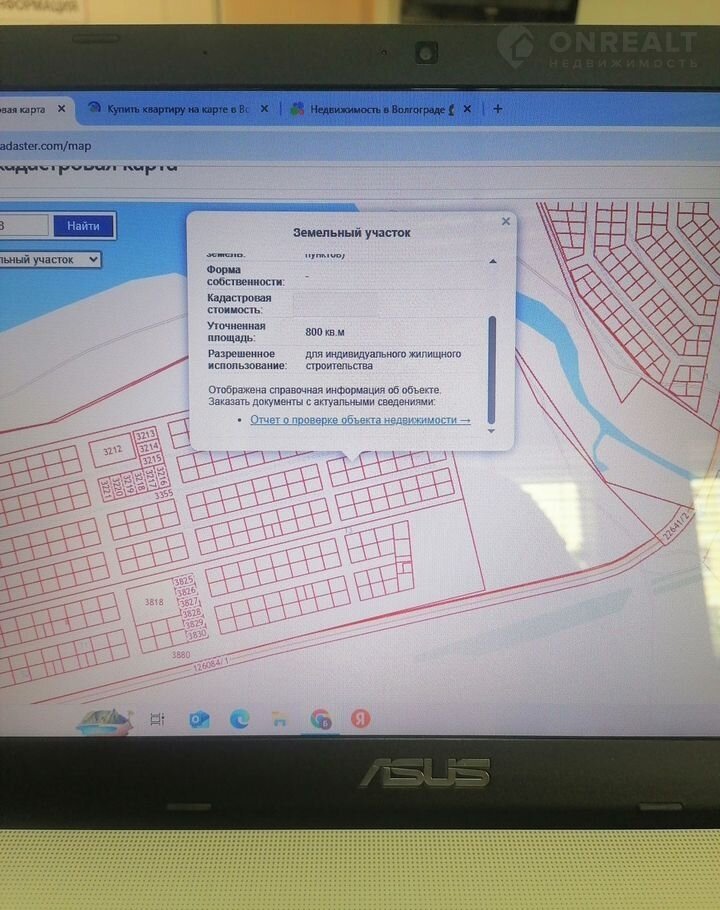Launch Yandex browser from the taskbar
The image size is (720, 910).
point(360,719)
